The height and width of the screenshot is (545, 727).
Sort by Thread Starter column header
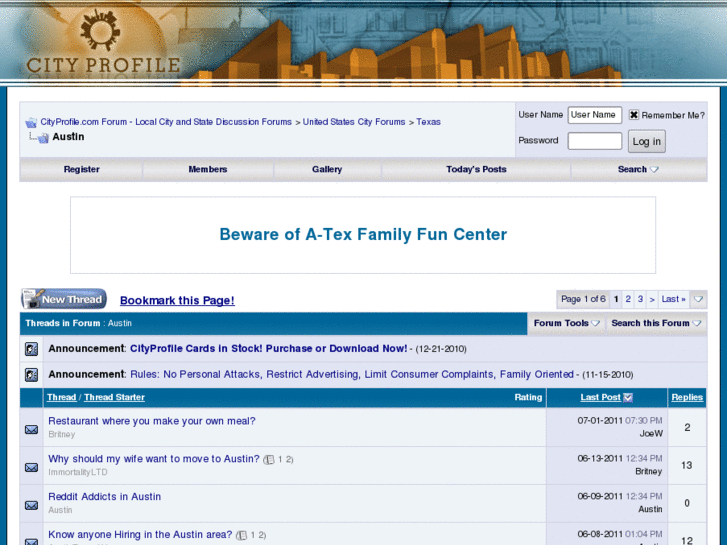pyautogui.click(x=114, y=398)
